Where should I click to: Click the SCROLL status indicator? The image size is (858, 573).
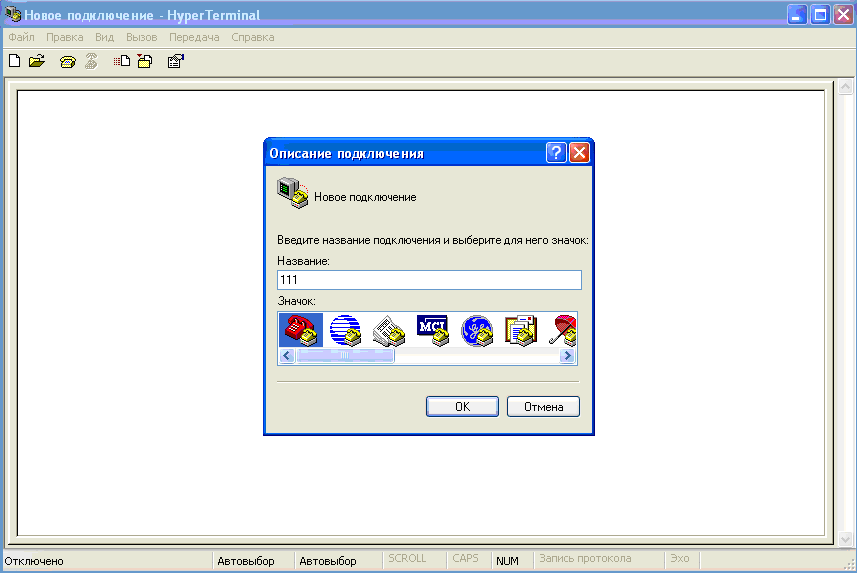(x=407, y=558)
